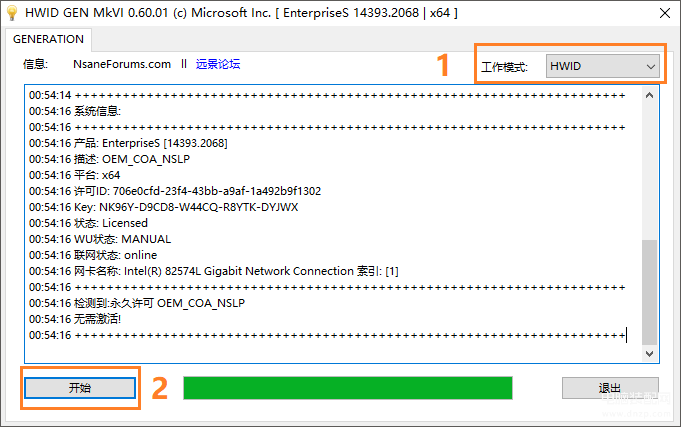The height and width of the screenshot is (427, 681).
Task: Click the 状态: Licensed log line
Action: (x=88, y=223)
